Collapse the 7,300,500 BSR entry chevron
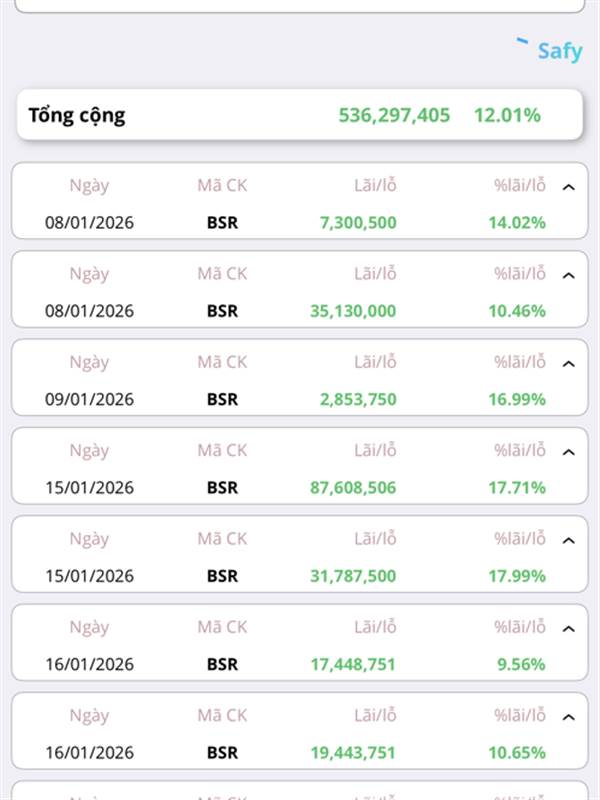Screen dimensions: 600x800 click(568, 187)
